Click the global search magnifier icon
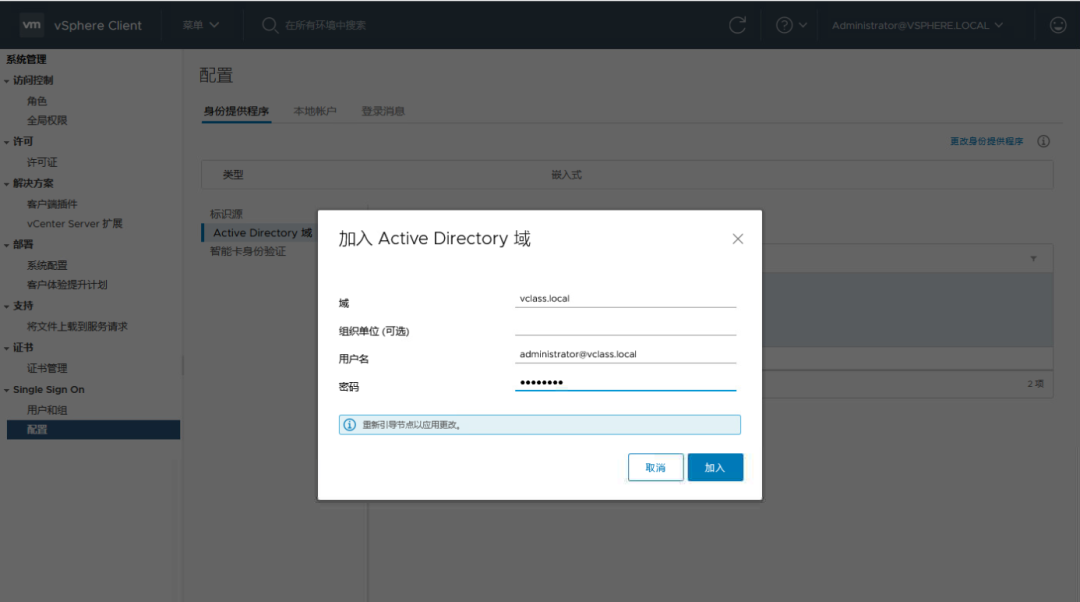Screen dimensions: 1080x602 270,25
